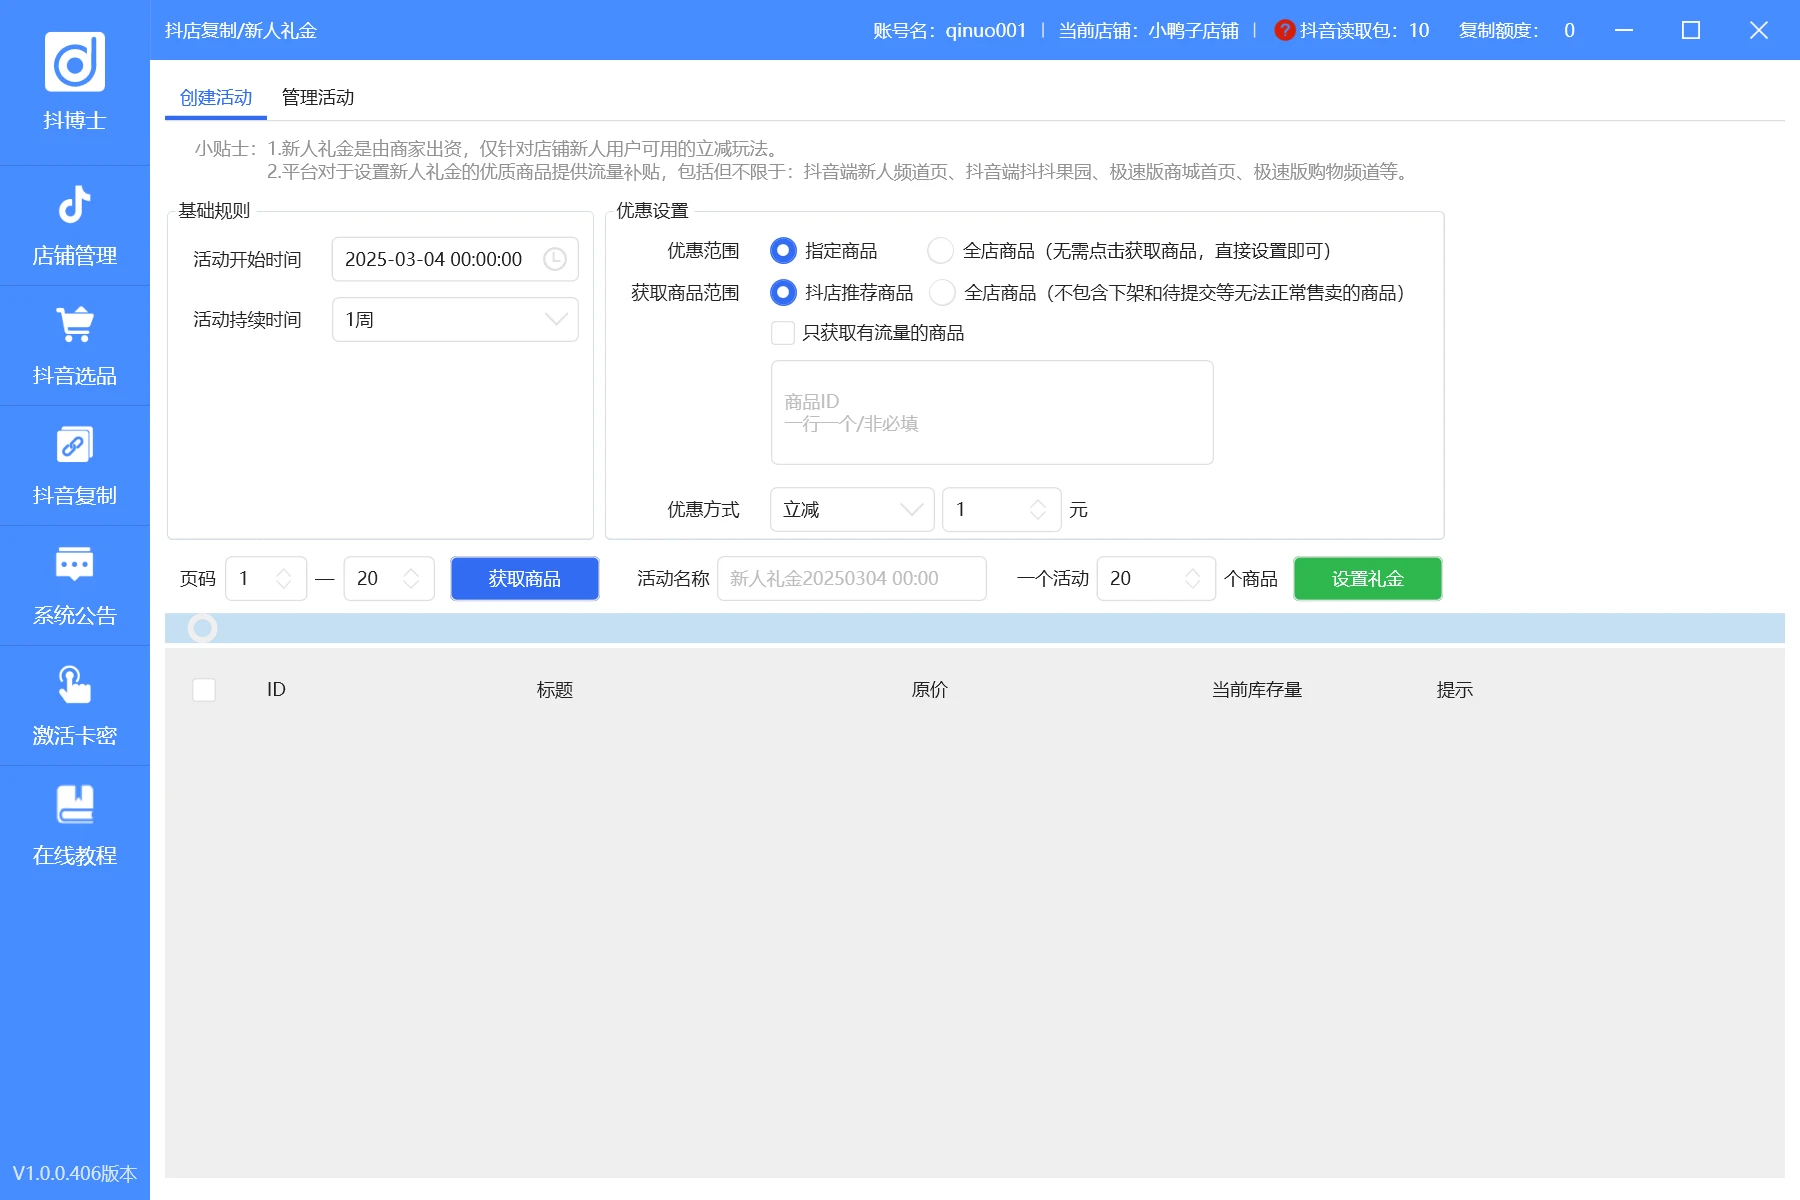Click the clock icon in start time field

click(555, 260)
